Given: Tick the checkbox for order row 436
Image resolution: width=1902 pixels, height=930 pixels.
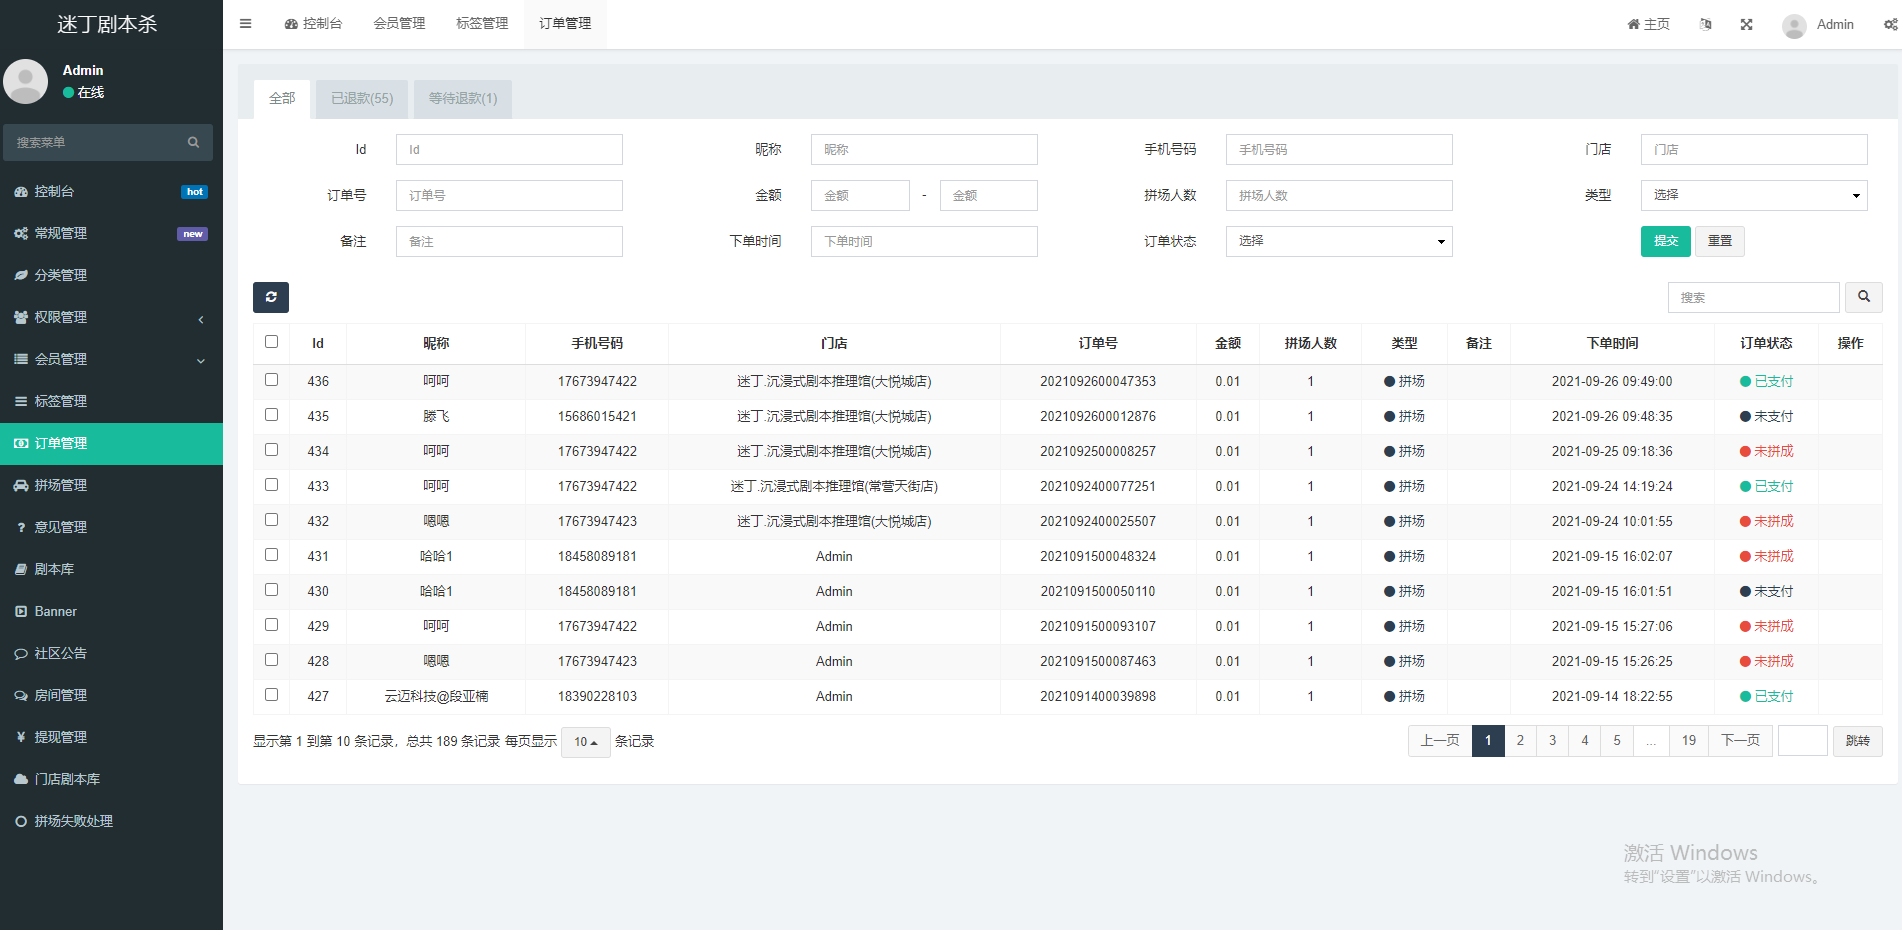Looking at the screenshot, I should coord(271,380).
